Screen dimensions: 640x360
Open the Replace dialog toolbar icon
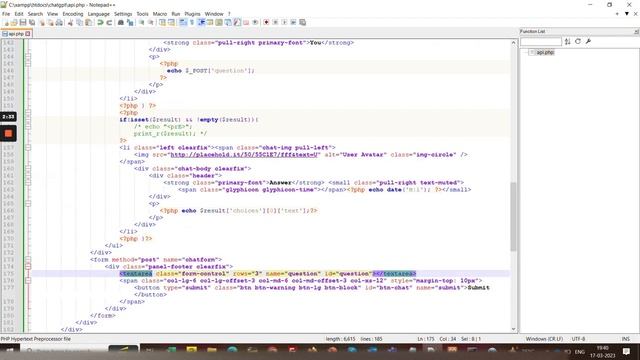[130, 22]
